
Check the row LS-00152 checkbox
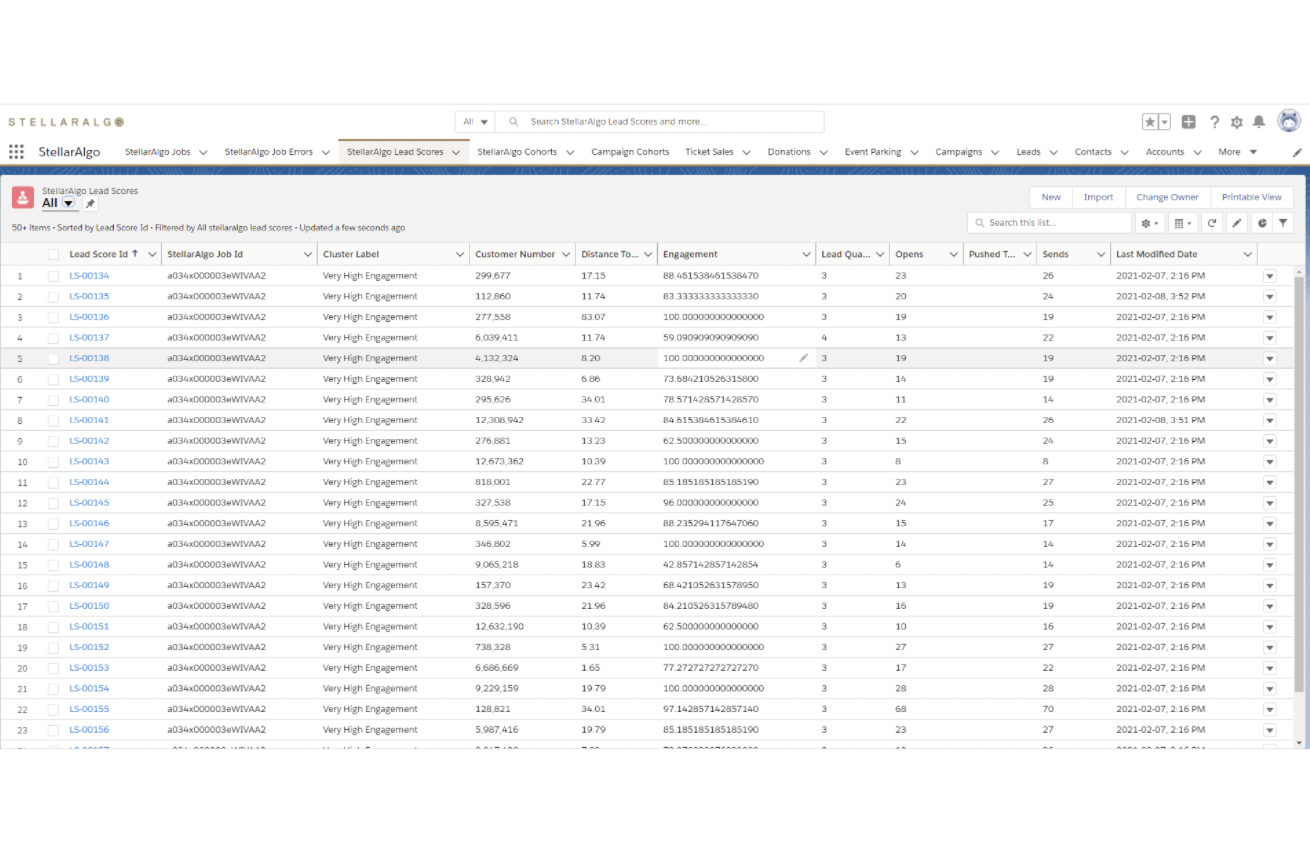point(53,647)
